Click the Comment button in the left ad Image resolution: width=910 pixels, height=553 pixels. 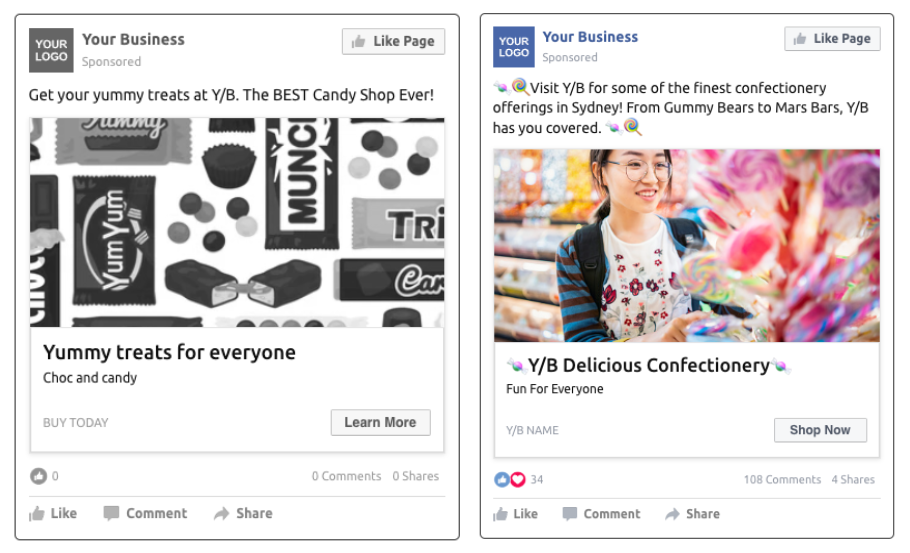coord(145,513)
